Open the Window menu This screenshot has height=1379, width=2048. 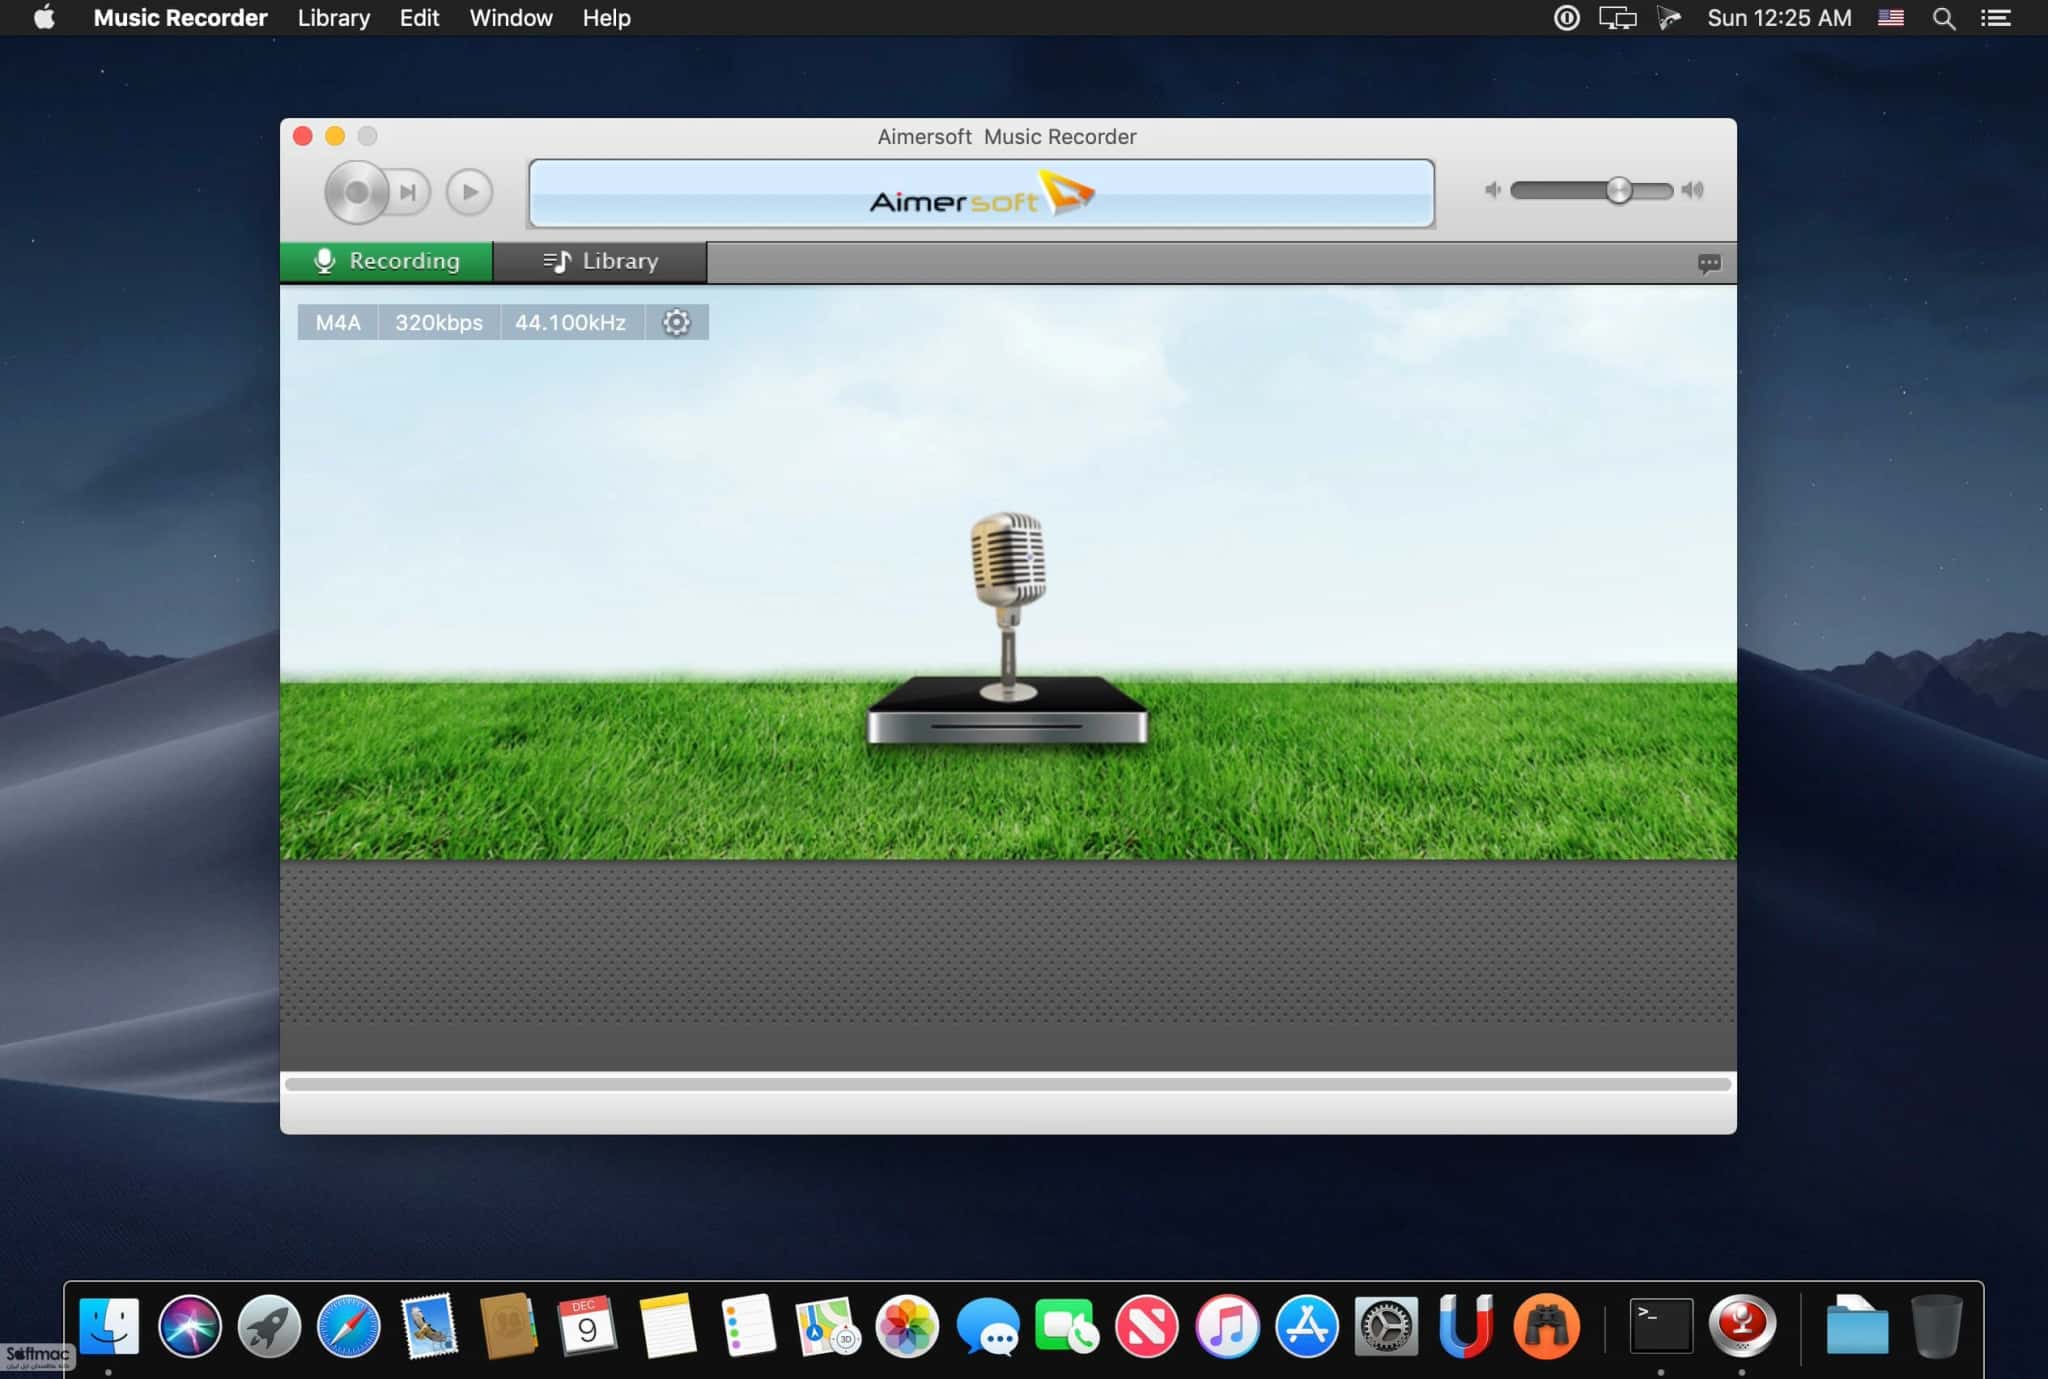pyautogui.click(x=511, y=18)
